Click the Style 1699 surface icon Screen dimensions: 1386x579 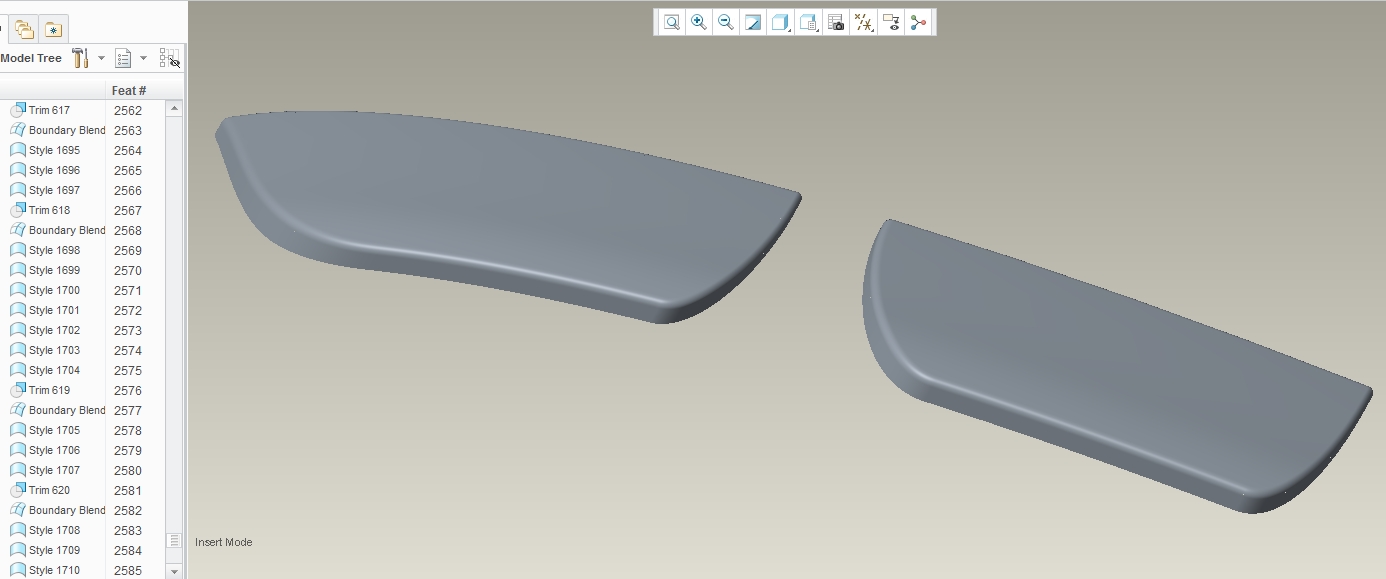[17, 270]
